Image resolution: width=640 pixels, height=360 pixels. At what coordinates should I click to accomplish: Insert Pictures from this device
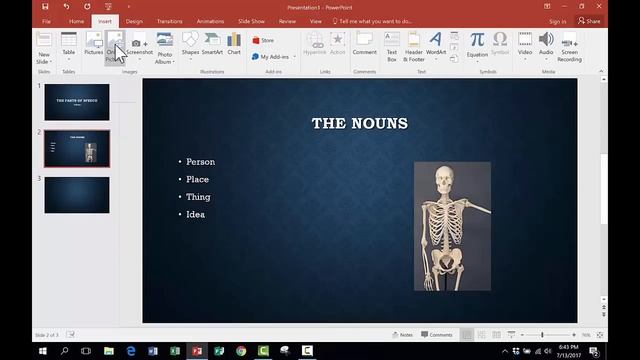[x=93, y=43]
